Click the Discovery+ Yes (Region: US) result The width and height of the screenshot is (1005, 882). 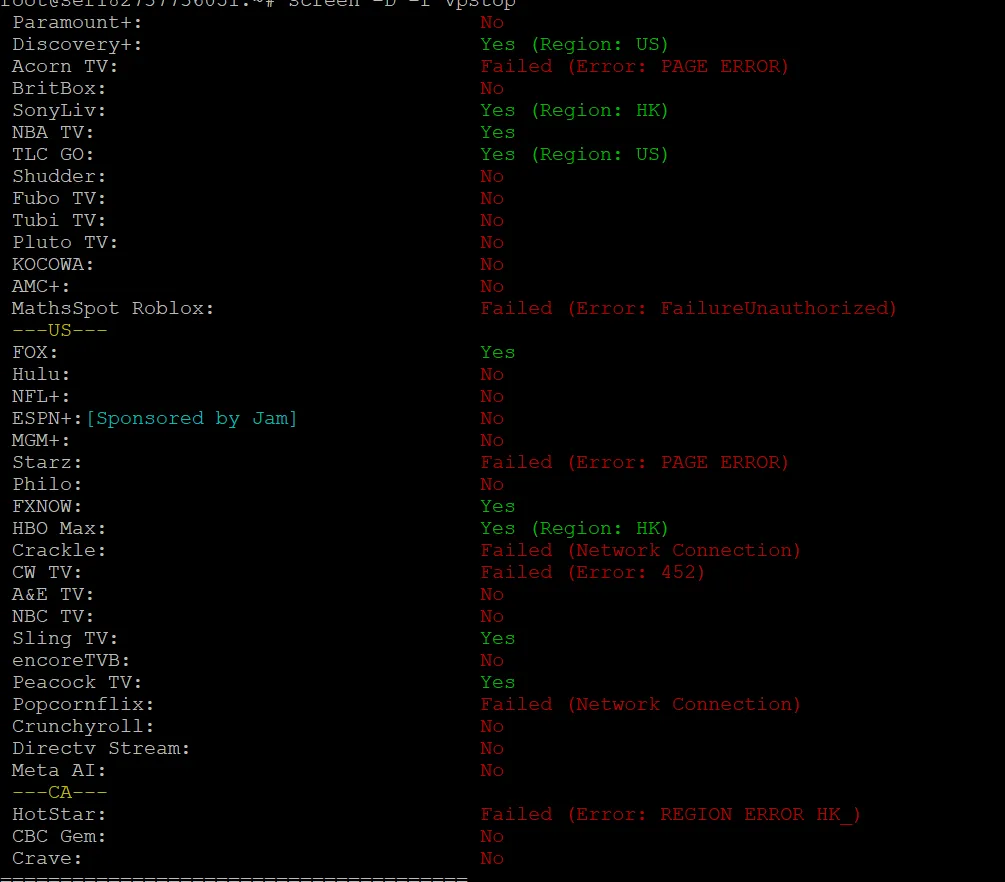click(574, 44)
